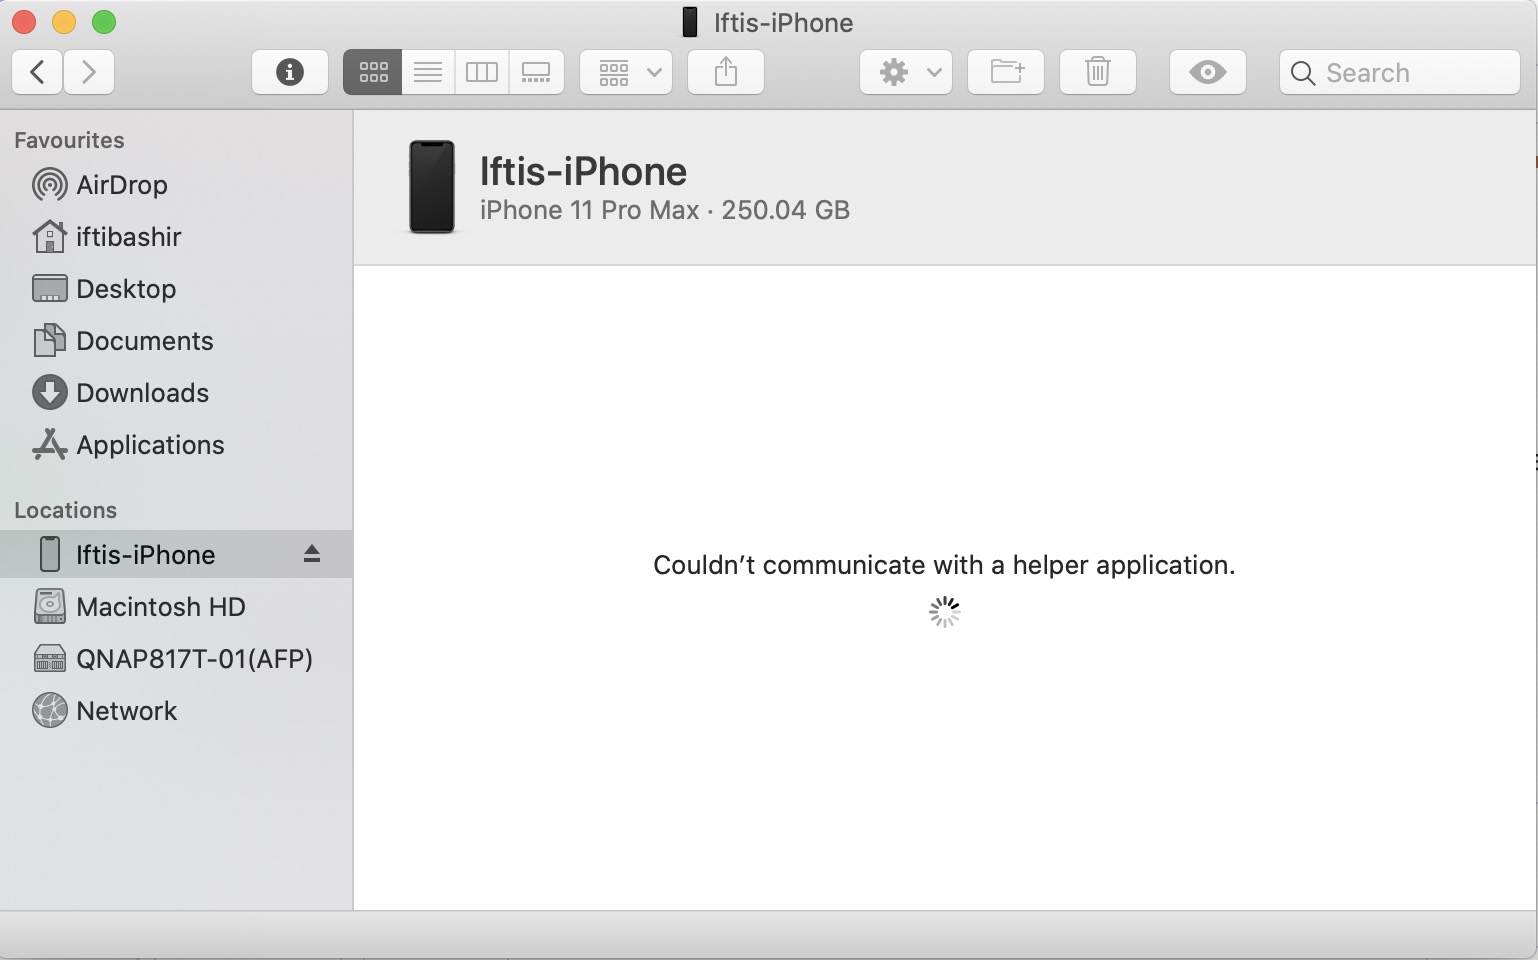This screenshot has width=1538, height=960.
Task: Eject Iftis-iPhone from the sidebar
Action: pos(312,554)
